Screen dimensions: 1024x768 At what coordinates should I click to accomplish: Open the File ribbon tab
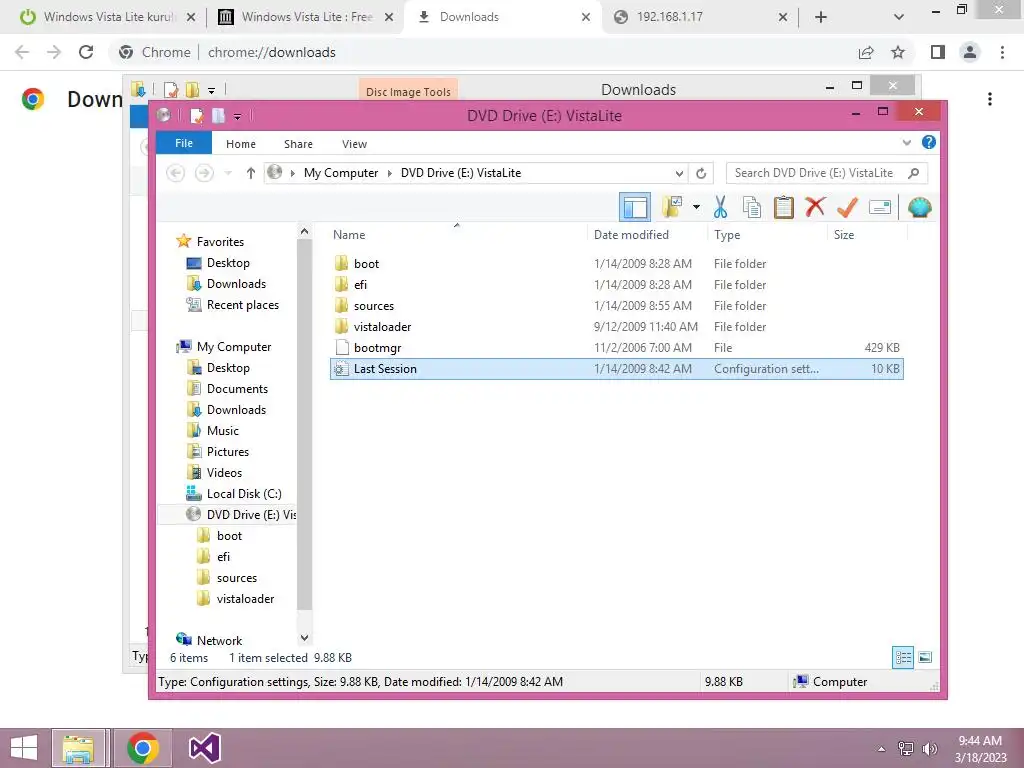(184, 143)
